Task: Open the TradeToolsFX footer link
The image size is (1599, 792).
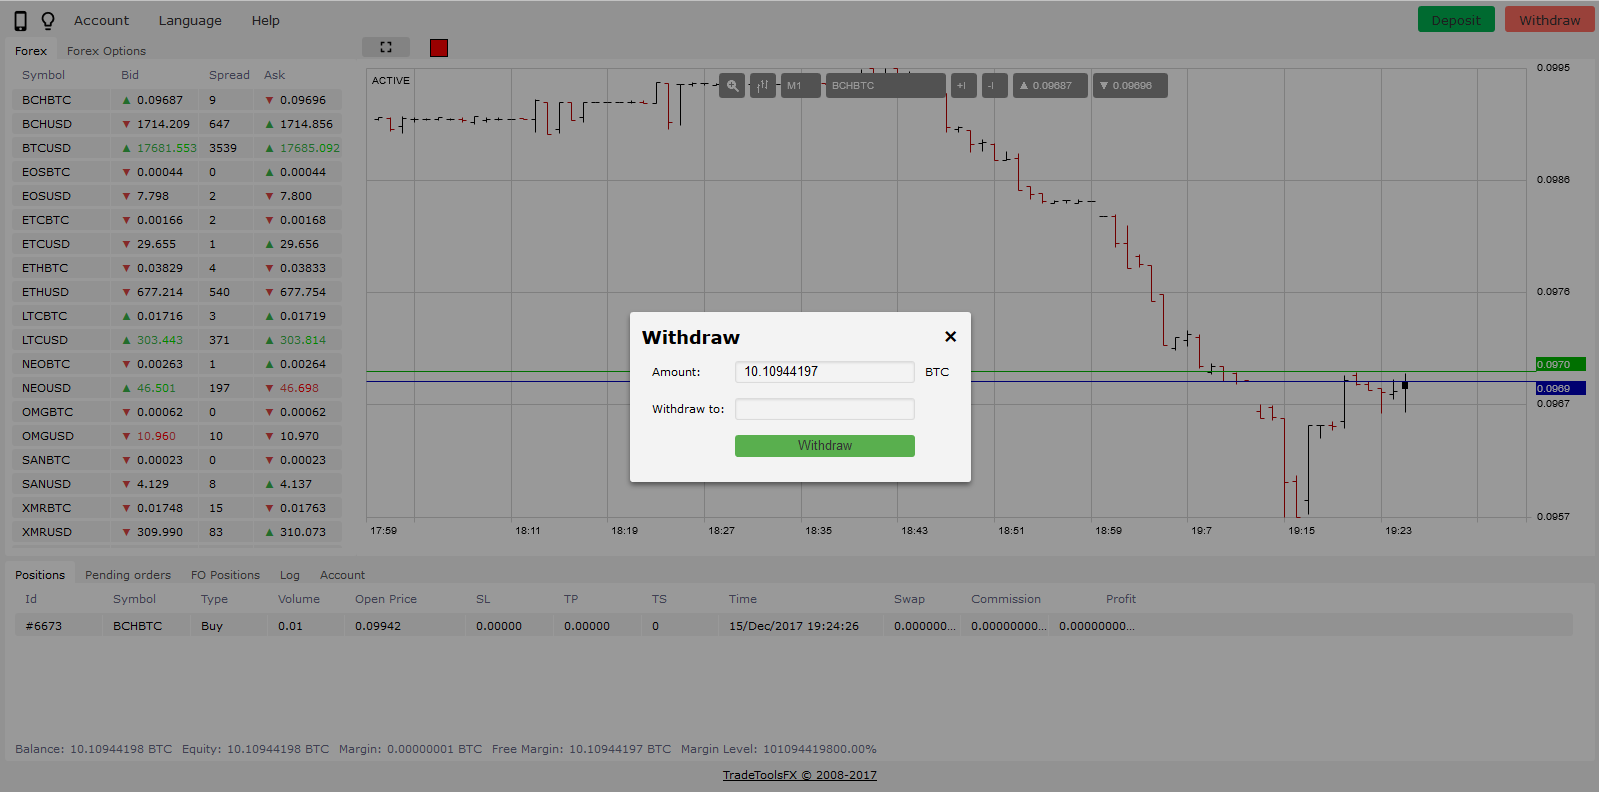Action: [799, 775]
